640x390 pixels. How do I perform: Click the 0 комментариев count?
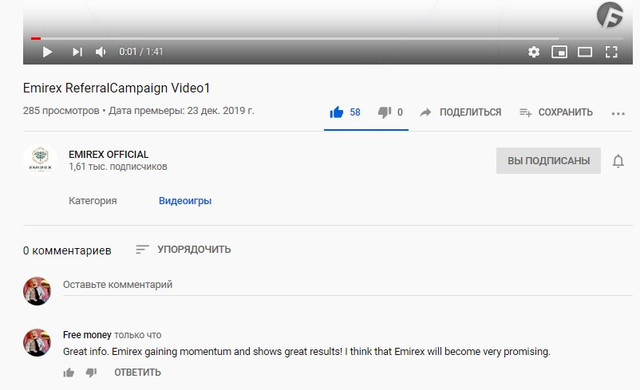(67, 250)
